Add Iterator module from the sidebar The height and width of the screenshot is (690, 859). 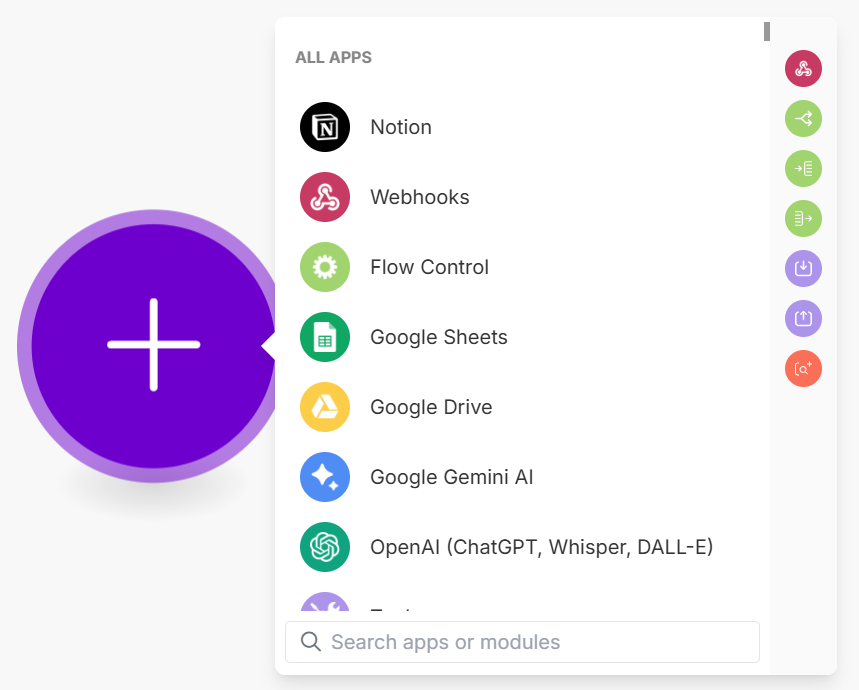click(x=803, y=169)
